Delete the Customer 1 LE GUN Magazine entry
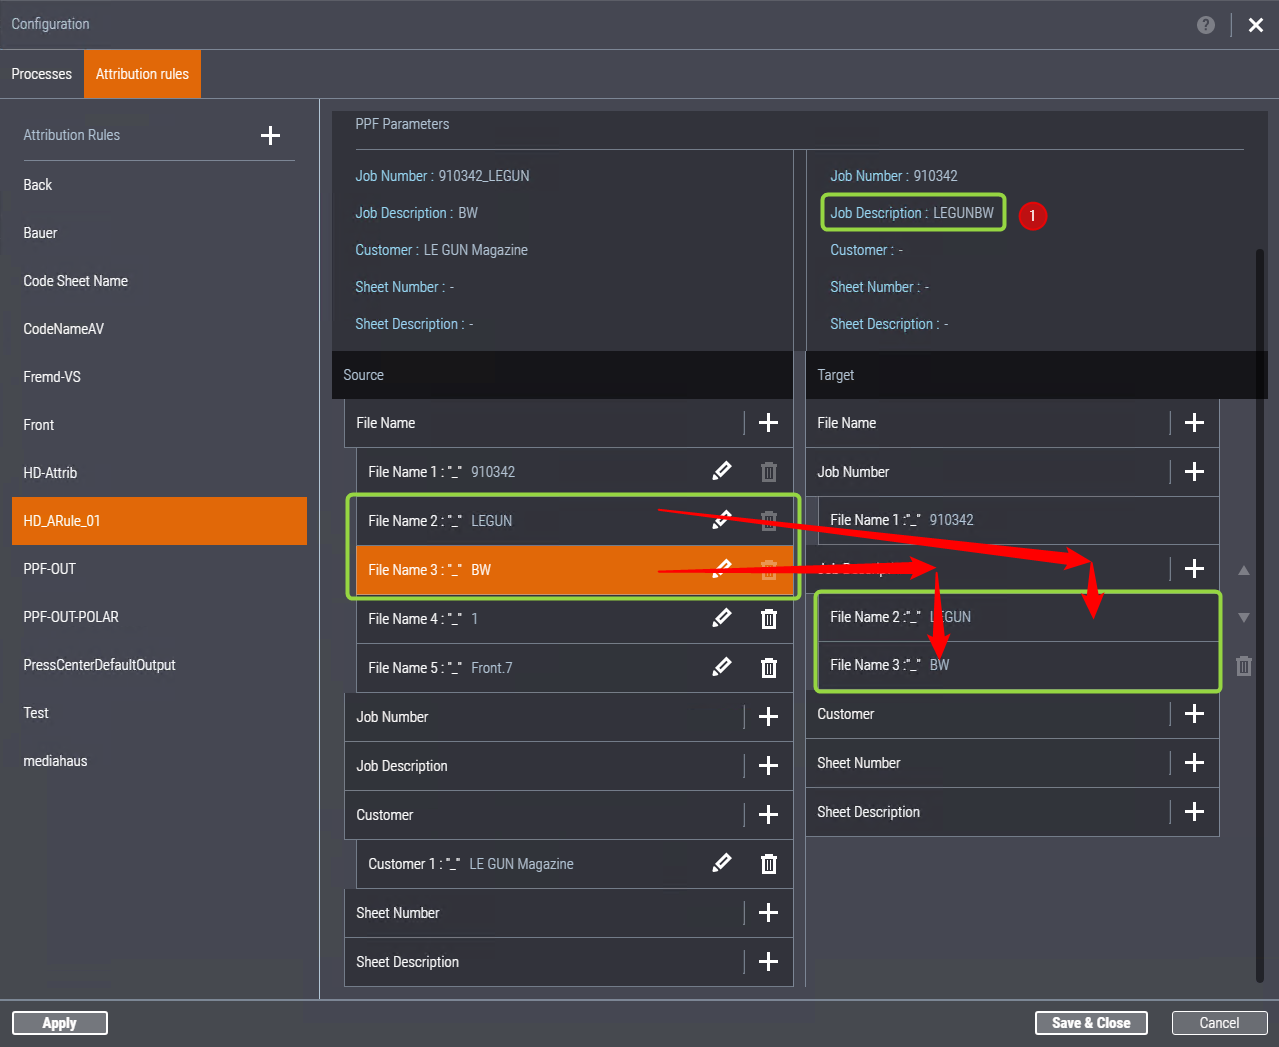The height and width of the screenshot is (1047, 1279). [x=768, y=864]
